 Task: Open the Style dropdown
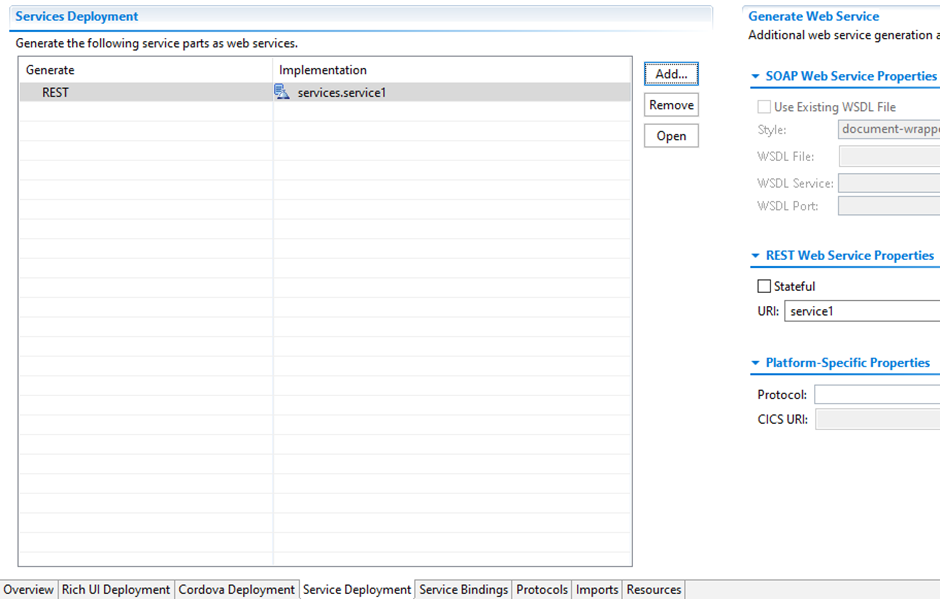[888, 130]
